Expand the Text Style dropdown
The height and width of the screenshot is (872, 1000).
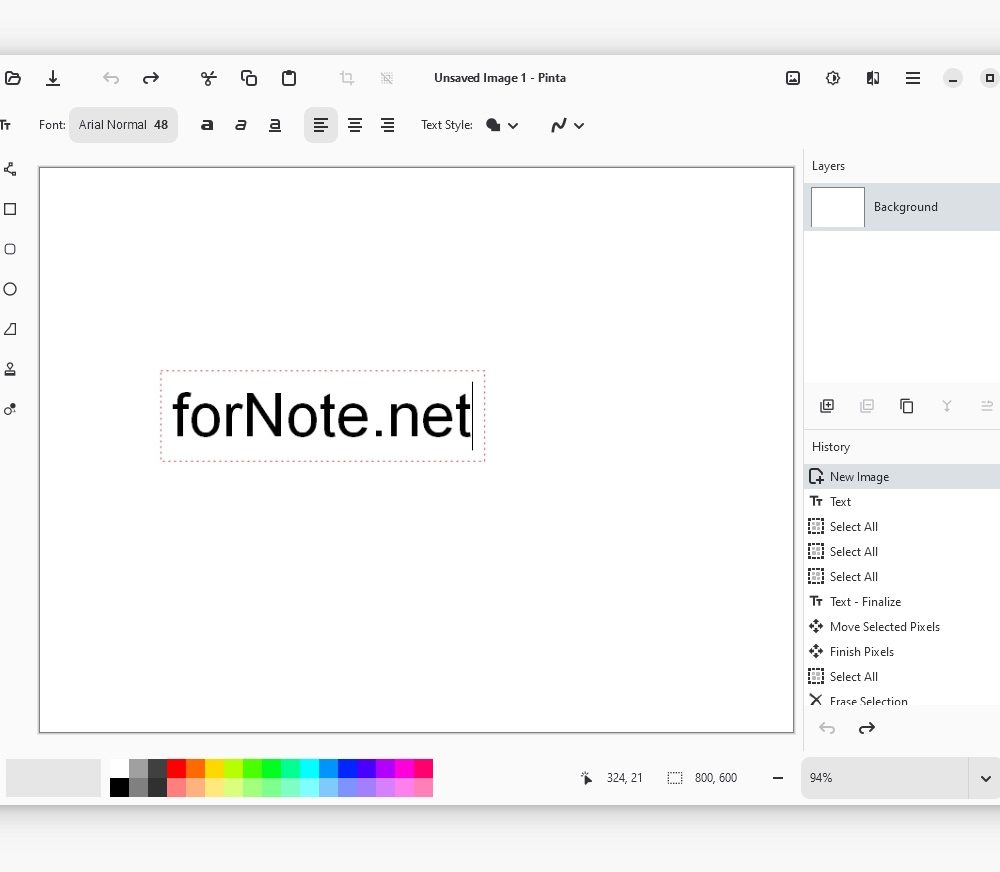502,125
